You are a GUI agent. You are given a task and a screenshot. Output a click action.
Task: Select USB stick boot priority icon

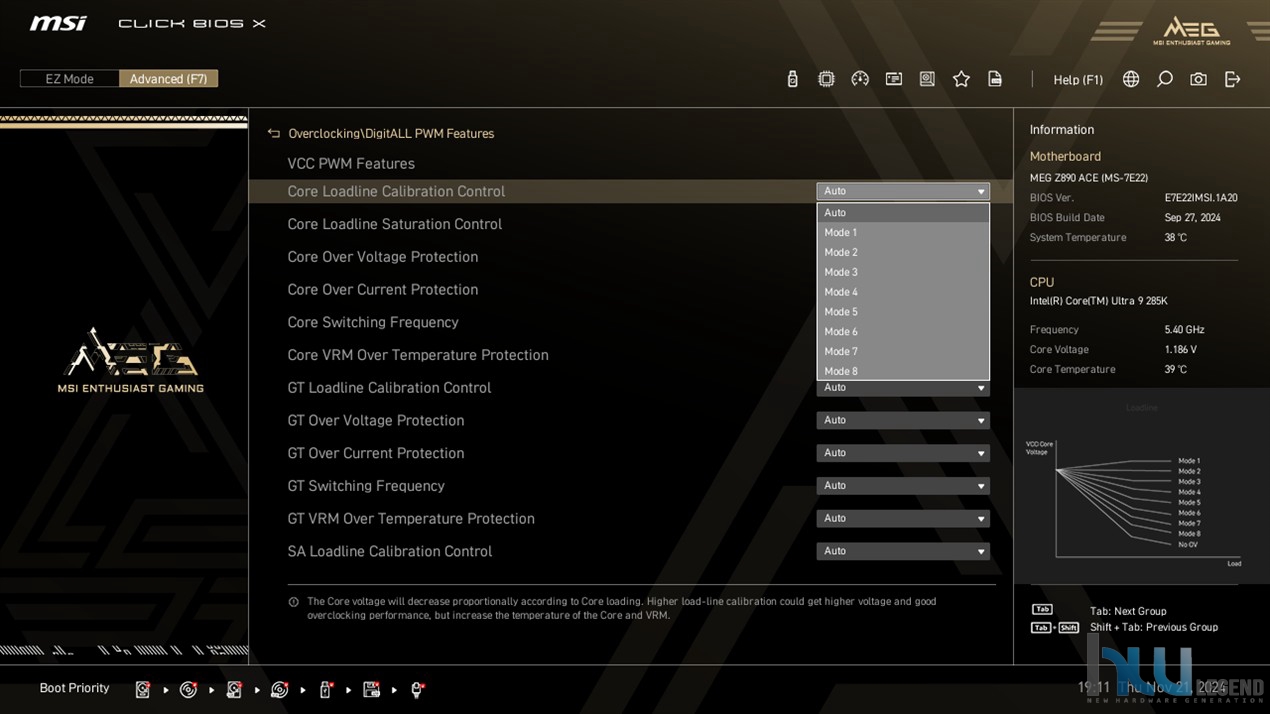pos(326,689)
